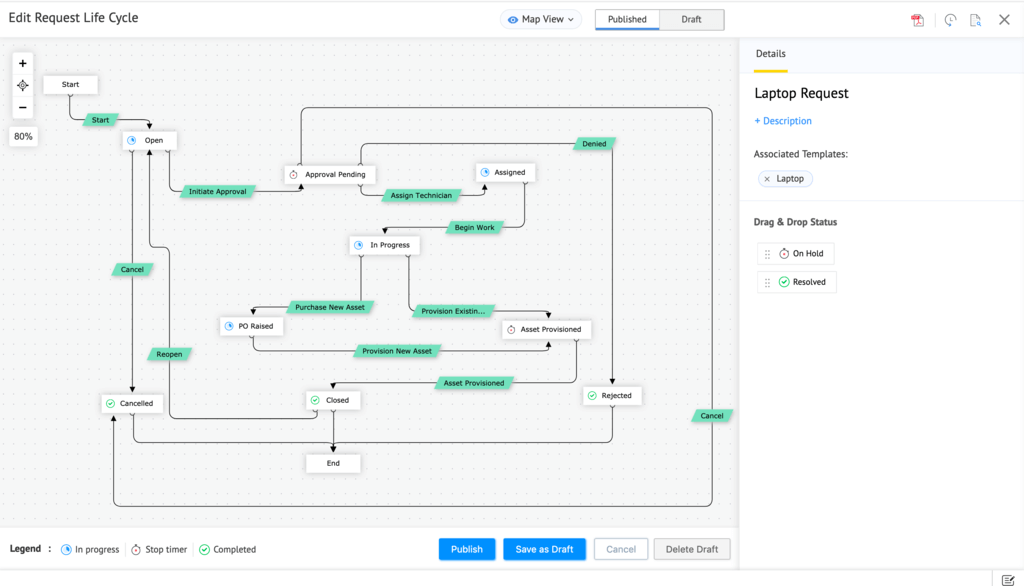Export the life cycle as PDF
1024x586 pixels.
click(x=918, y=20)
